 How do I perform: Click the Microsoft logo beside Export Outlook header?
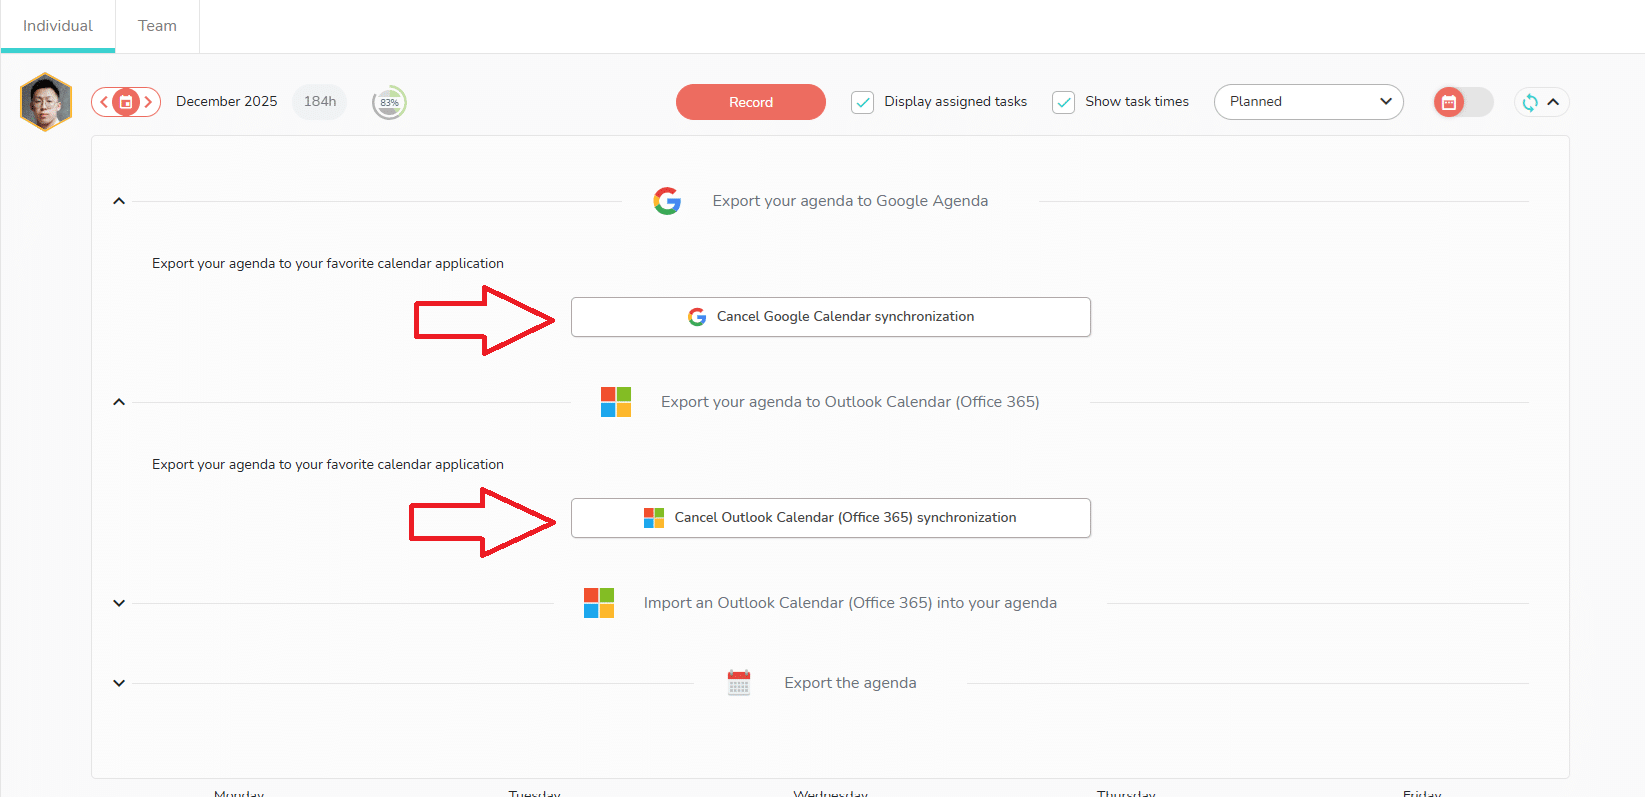[616, 402]
